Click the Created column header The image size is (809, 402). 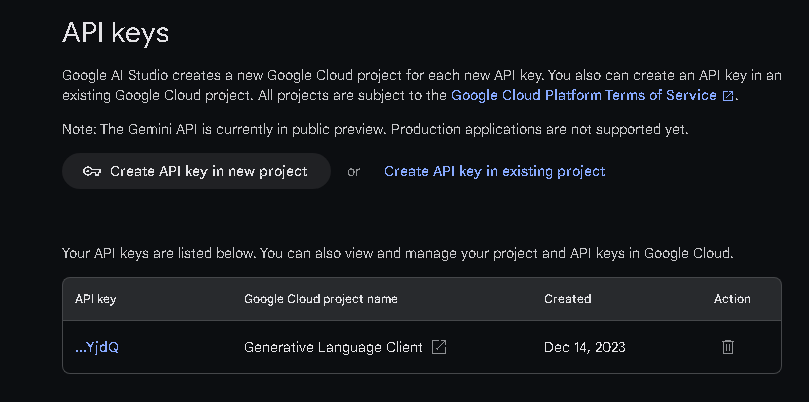click(568, 299)
